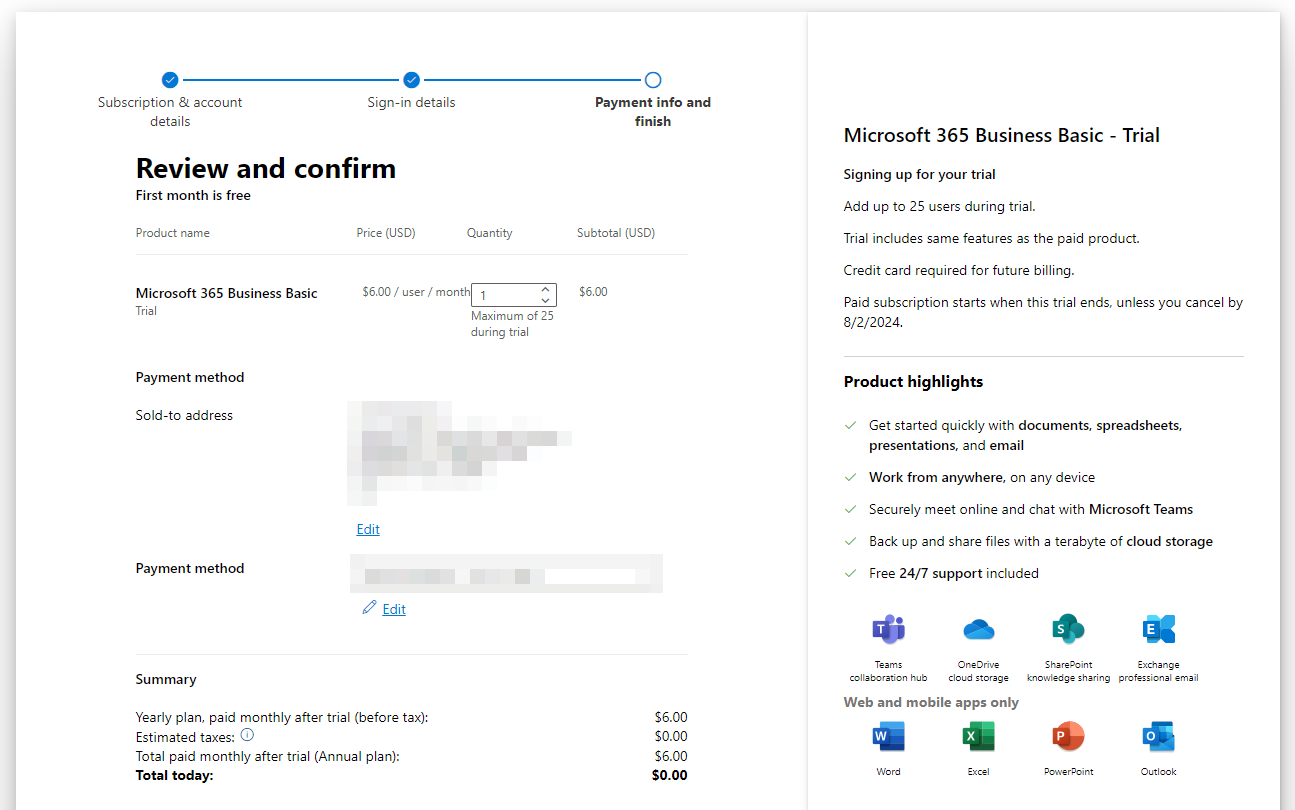Click the 'First month is free' text

pos(193,195)
